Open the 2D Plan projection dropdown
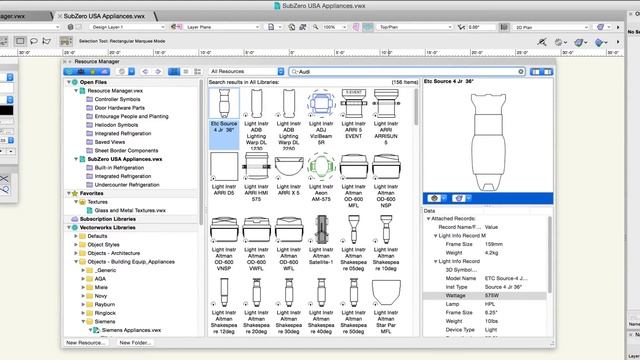 551,27
